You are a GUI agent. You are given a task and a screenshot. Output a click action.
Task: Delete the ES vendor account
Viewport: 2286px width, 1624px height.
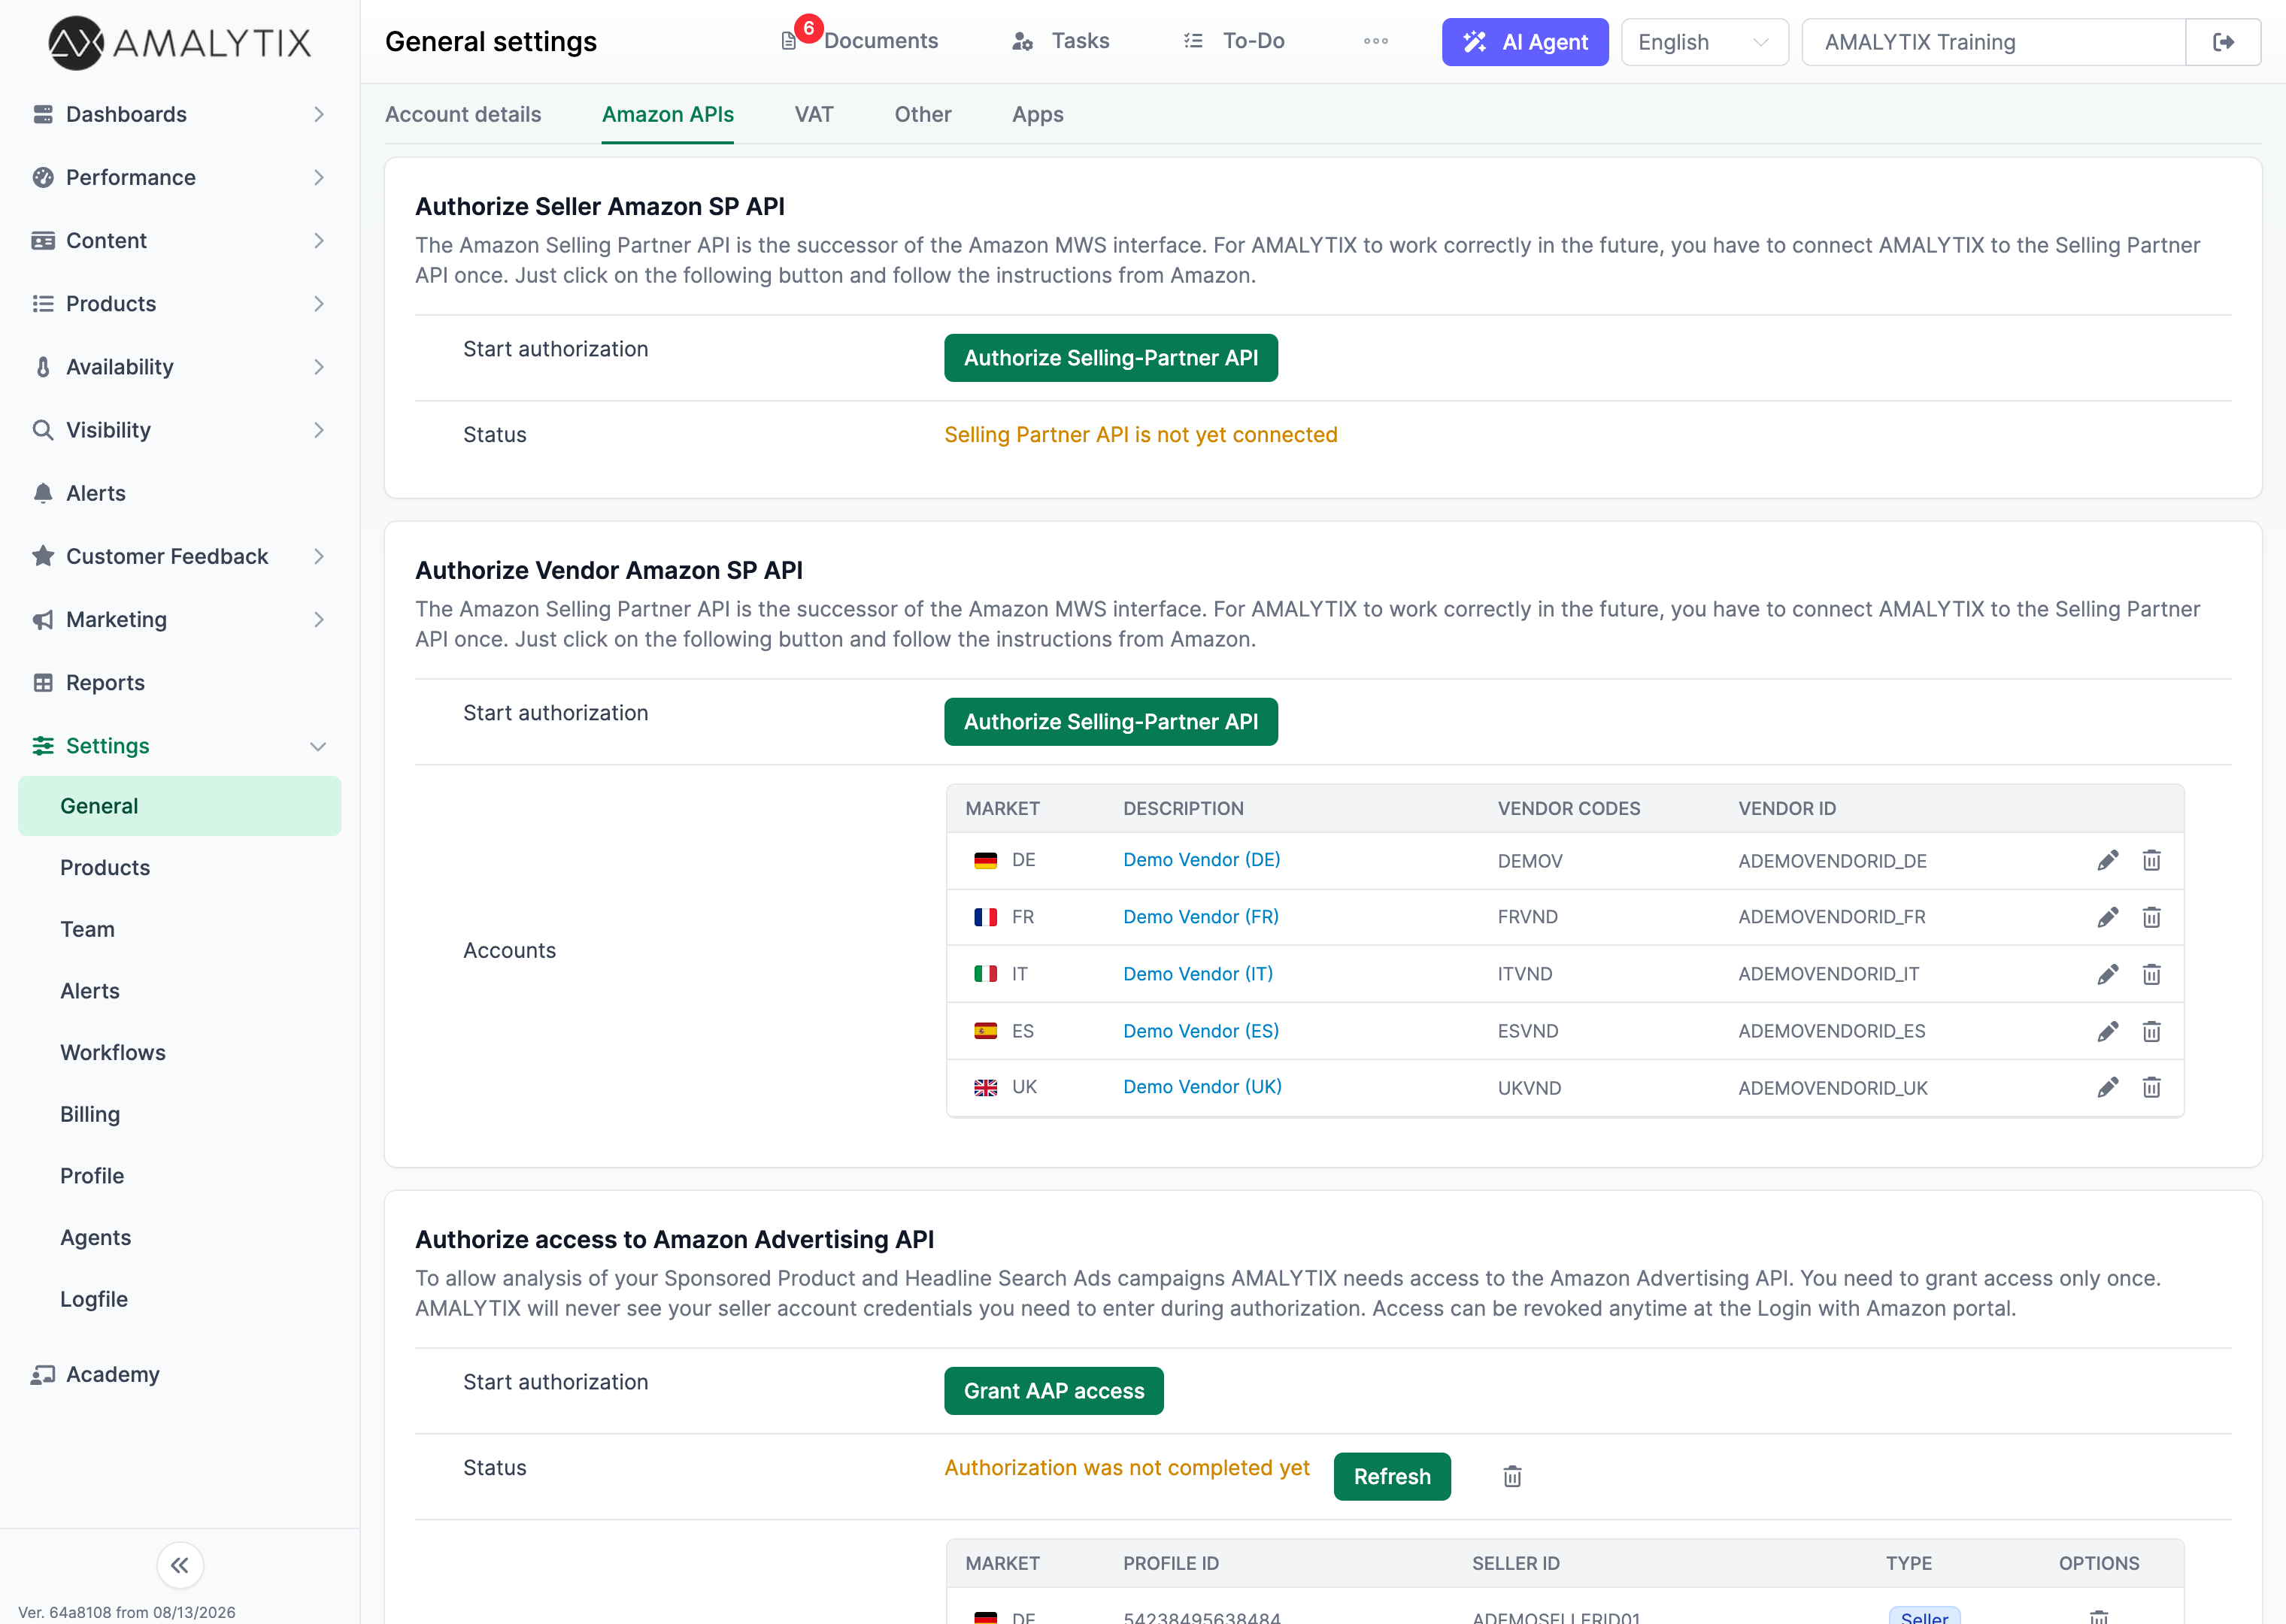[2151, 1031]
